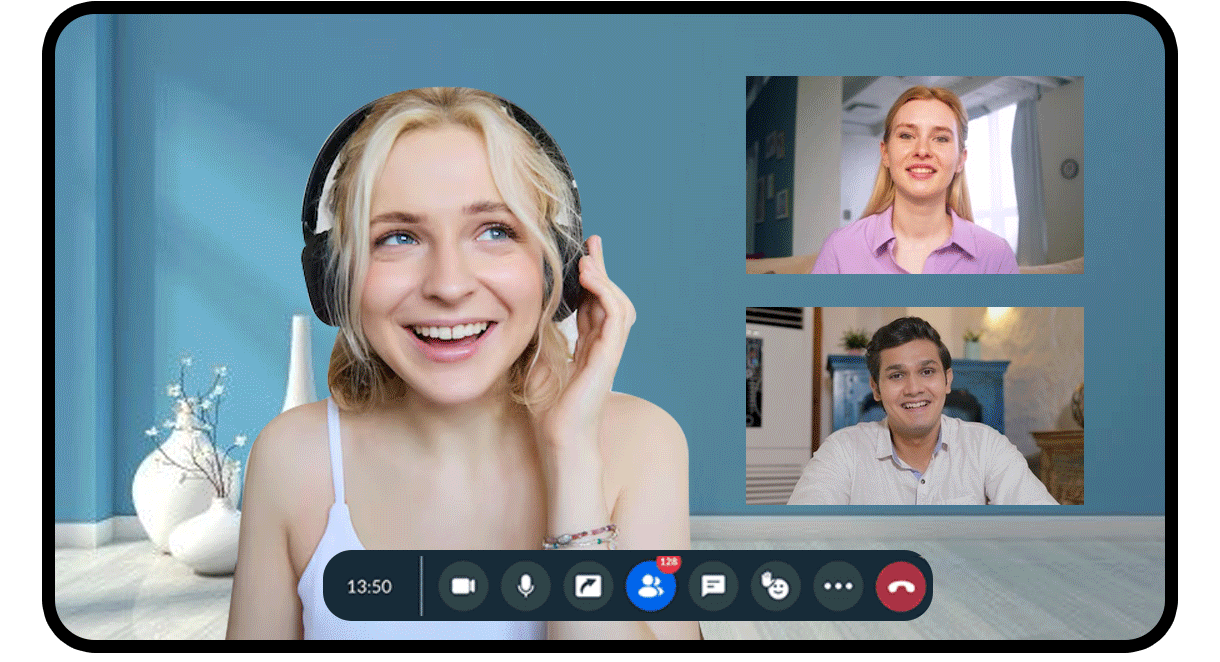Image resolution: width=1220 pixels, height=662 pixels.
Task: Click the 13:50 call timer
Action: coord(369,587)
